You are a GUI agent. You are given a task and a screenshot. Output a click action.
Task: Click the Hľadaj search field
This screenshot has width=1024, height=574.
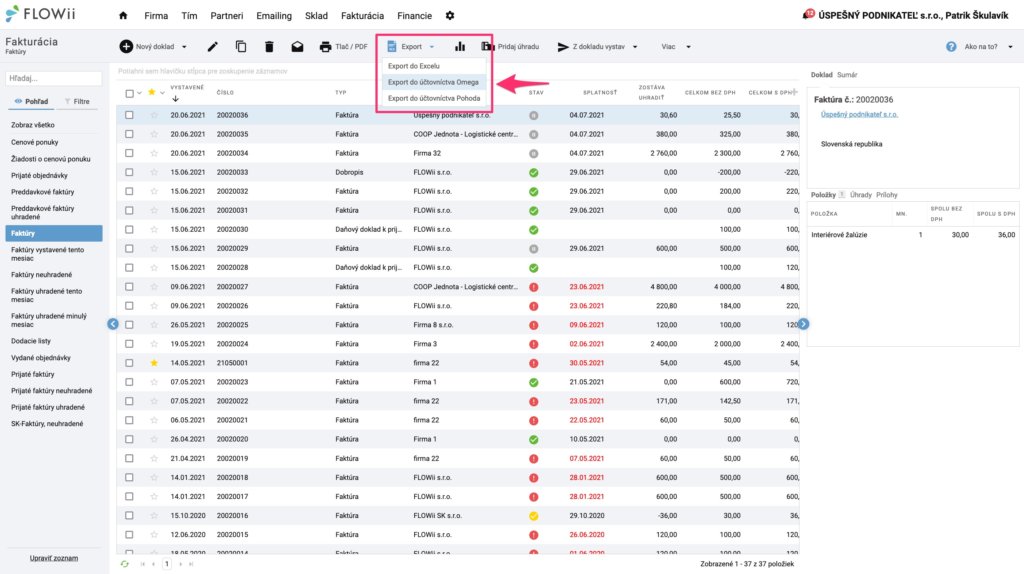tap(54, 78)
